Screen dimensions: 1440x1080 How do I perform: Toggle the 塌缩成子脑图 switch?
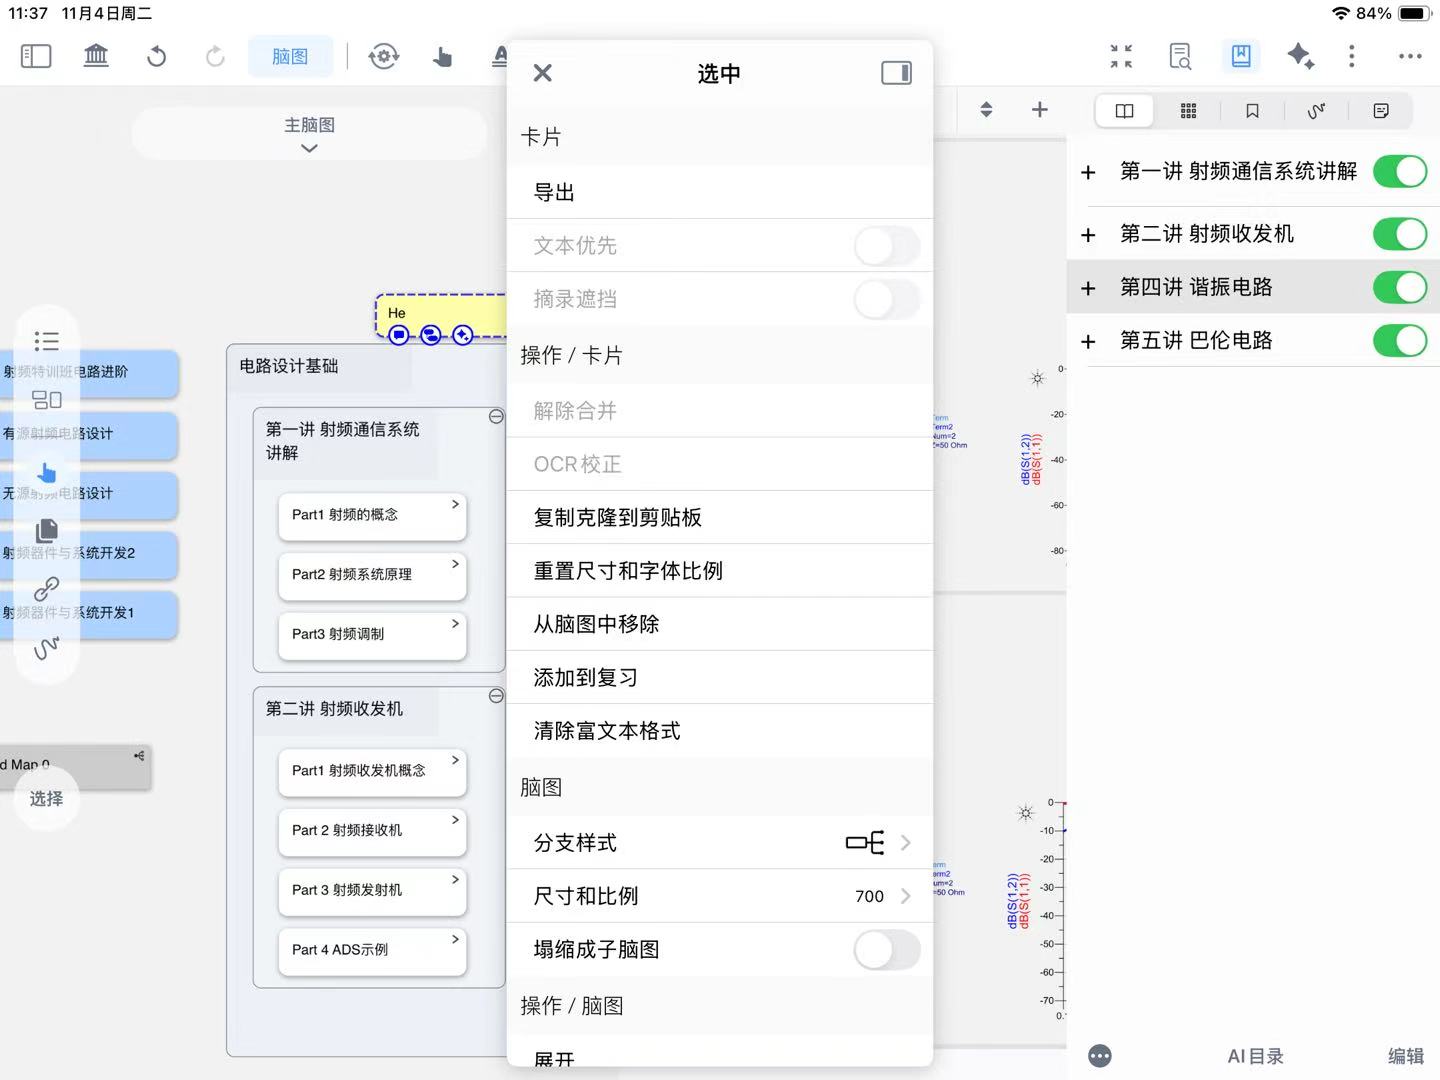pos(886,950)
